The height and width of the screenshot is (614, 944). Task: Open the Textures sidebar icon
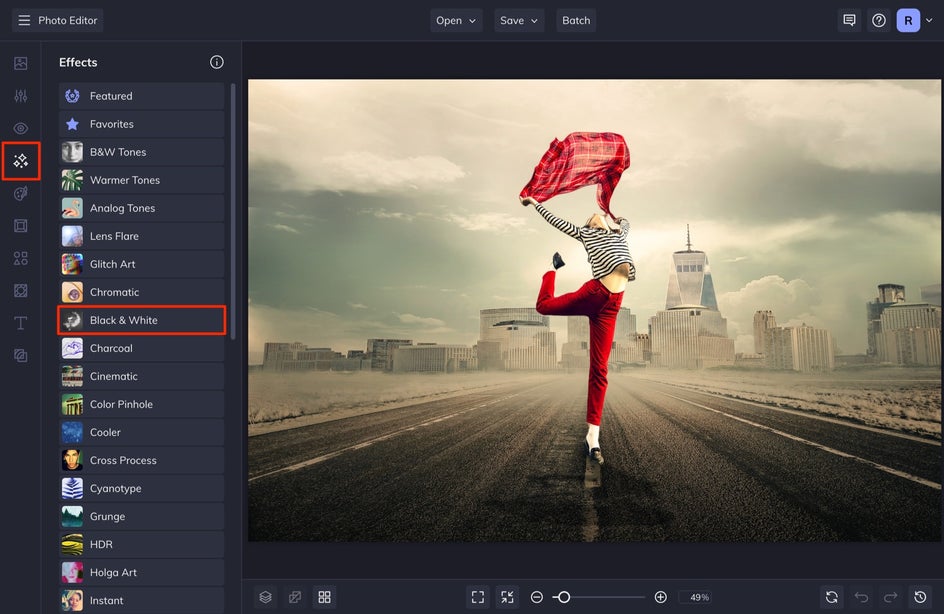tap(20, 356)
